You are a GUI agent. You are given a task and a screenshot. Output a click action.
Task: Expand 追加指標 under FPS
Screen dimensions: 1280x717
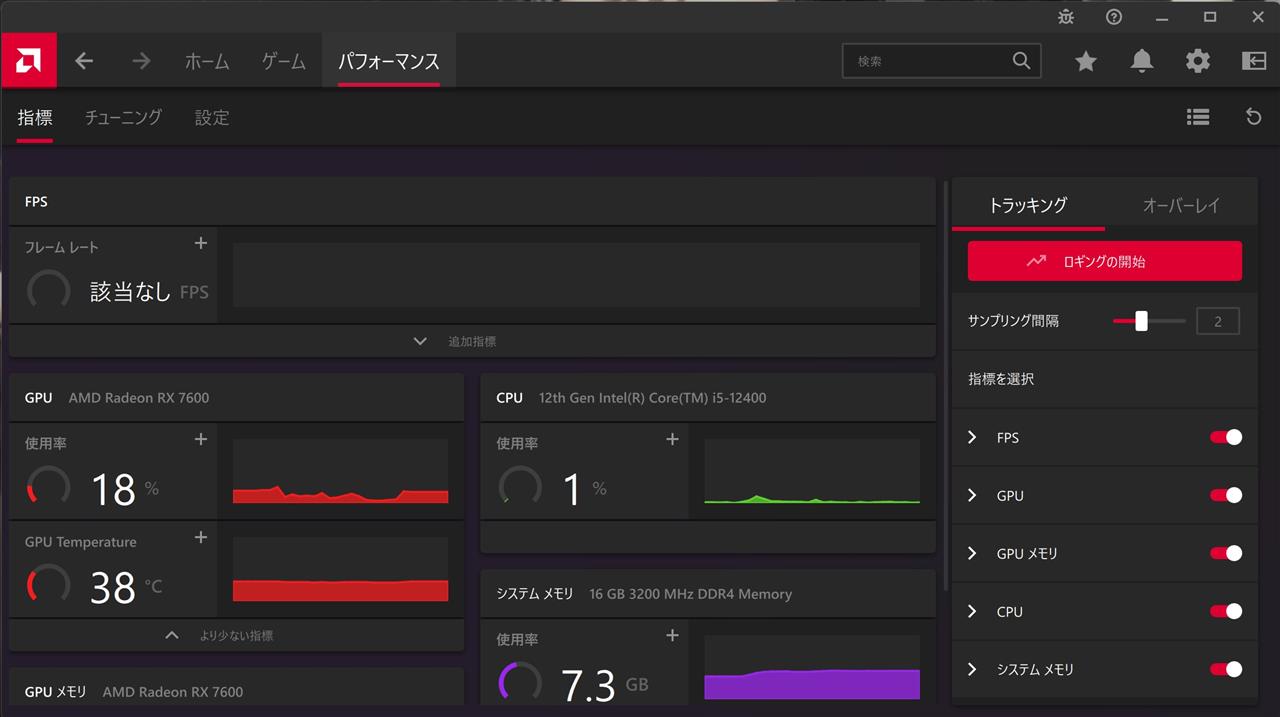pos(472,341)
